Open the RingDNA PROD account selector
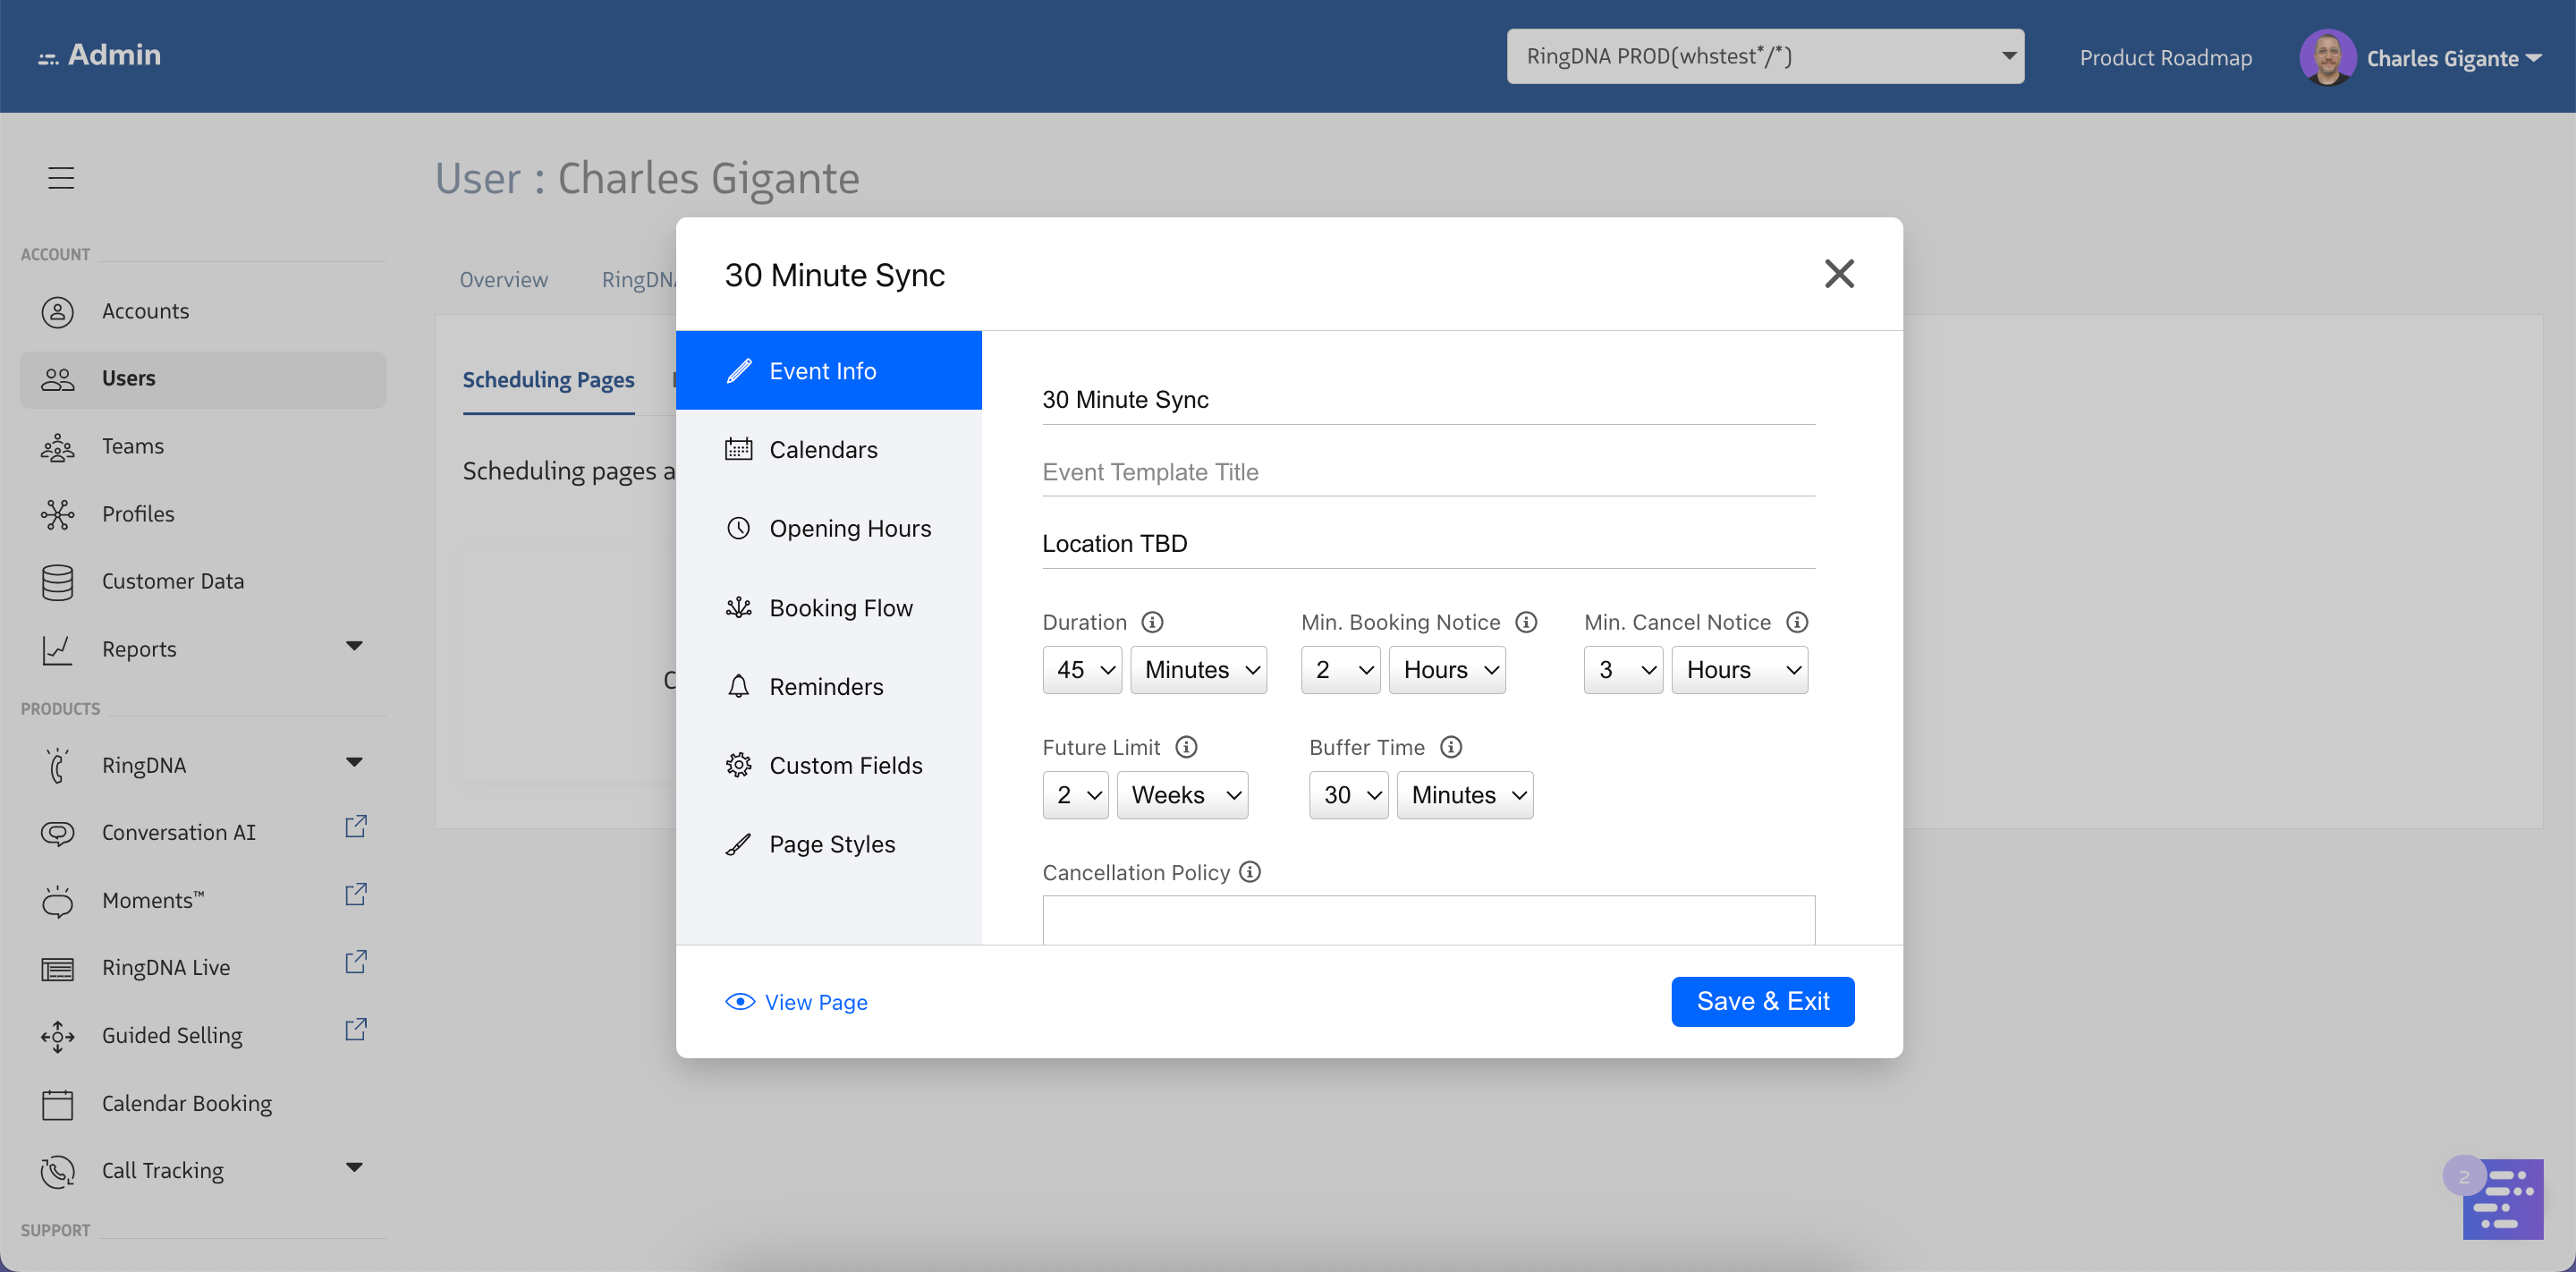The image size is (2576, 1272). coord(1765,56)
